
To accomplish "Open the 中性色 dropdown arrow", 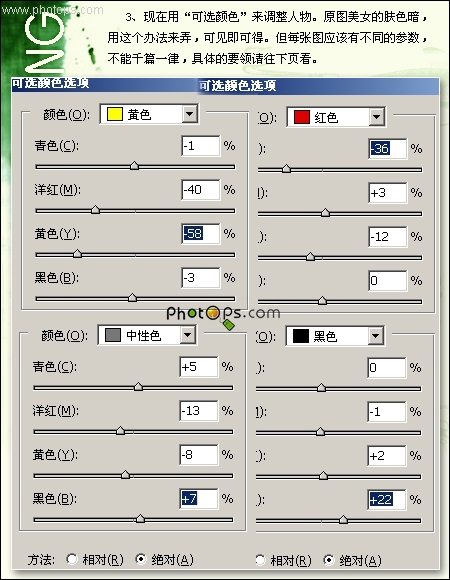I will pyautogui.click(x=187, y=335).
